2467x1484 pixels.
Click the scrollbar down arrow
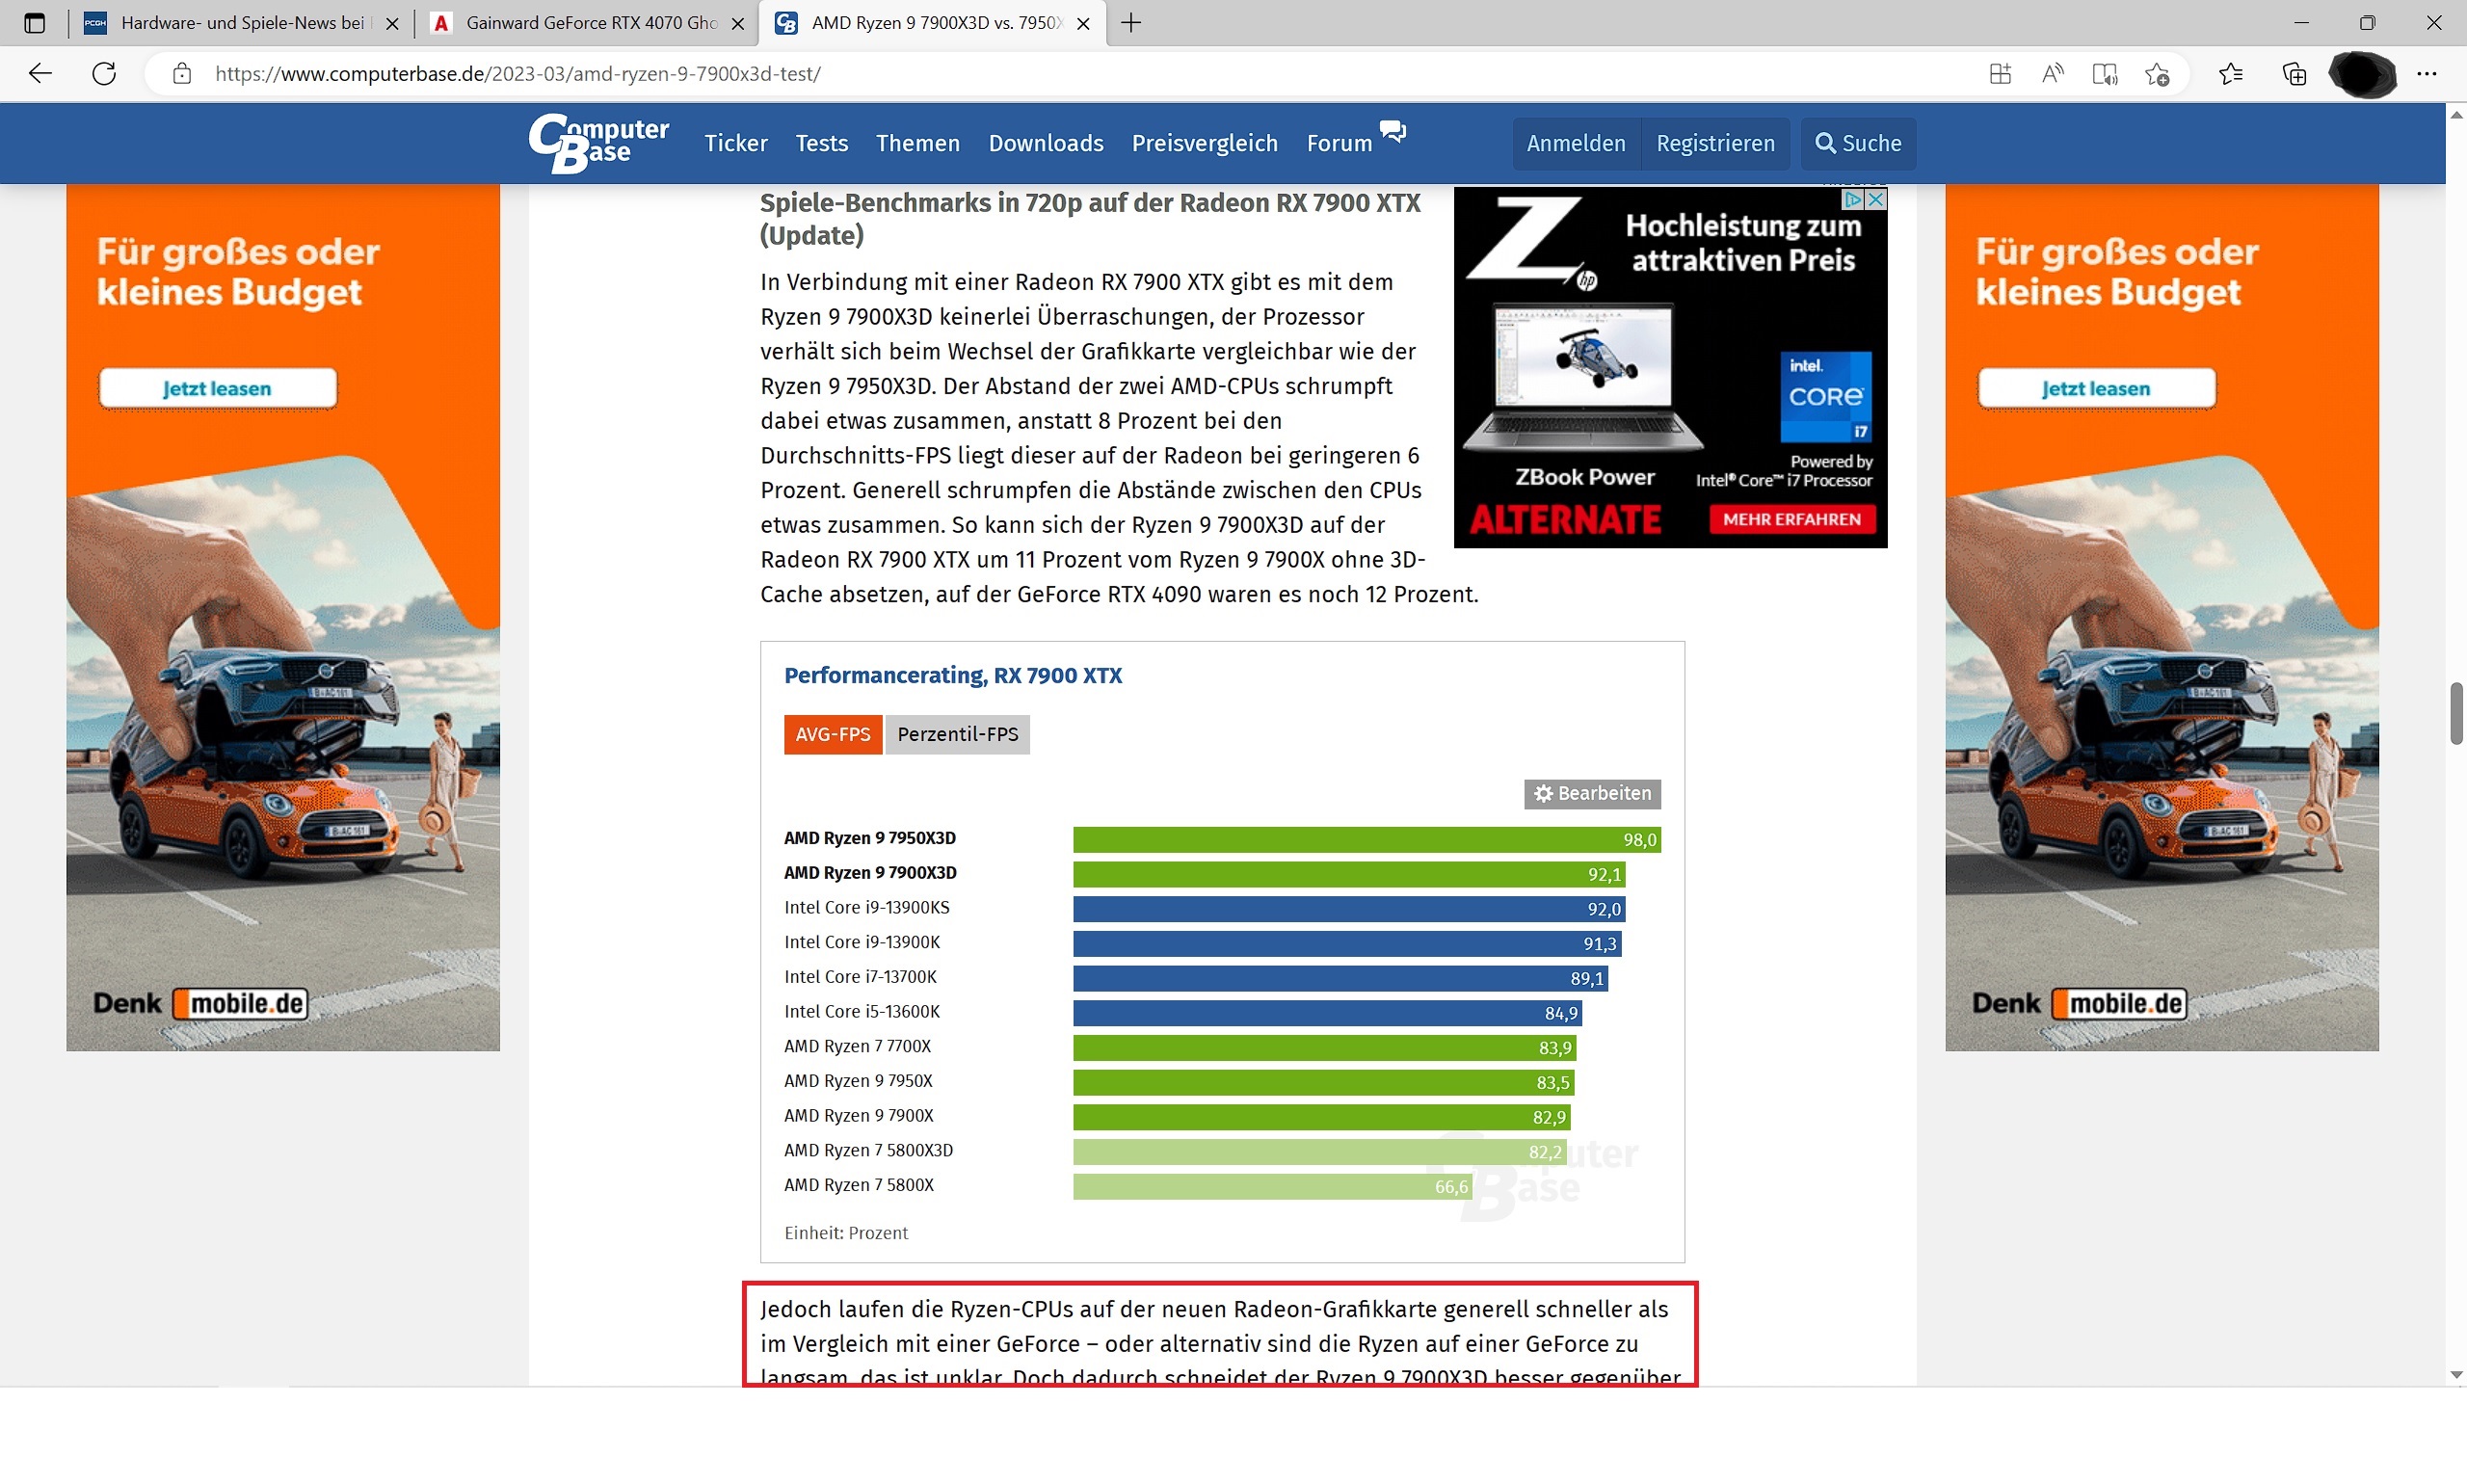pyautogui.click(x=2456, y=1375)
